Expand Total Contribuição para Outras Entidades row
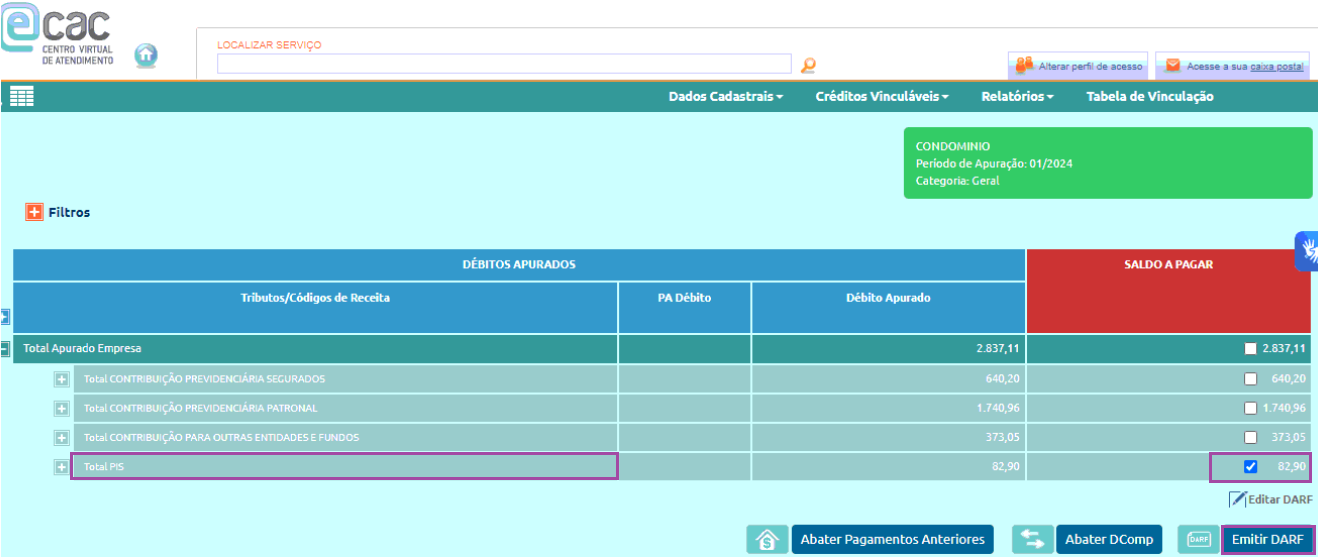The image size is (1323, 559). click(x=61, y=438)
